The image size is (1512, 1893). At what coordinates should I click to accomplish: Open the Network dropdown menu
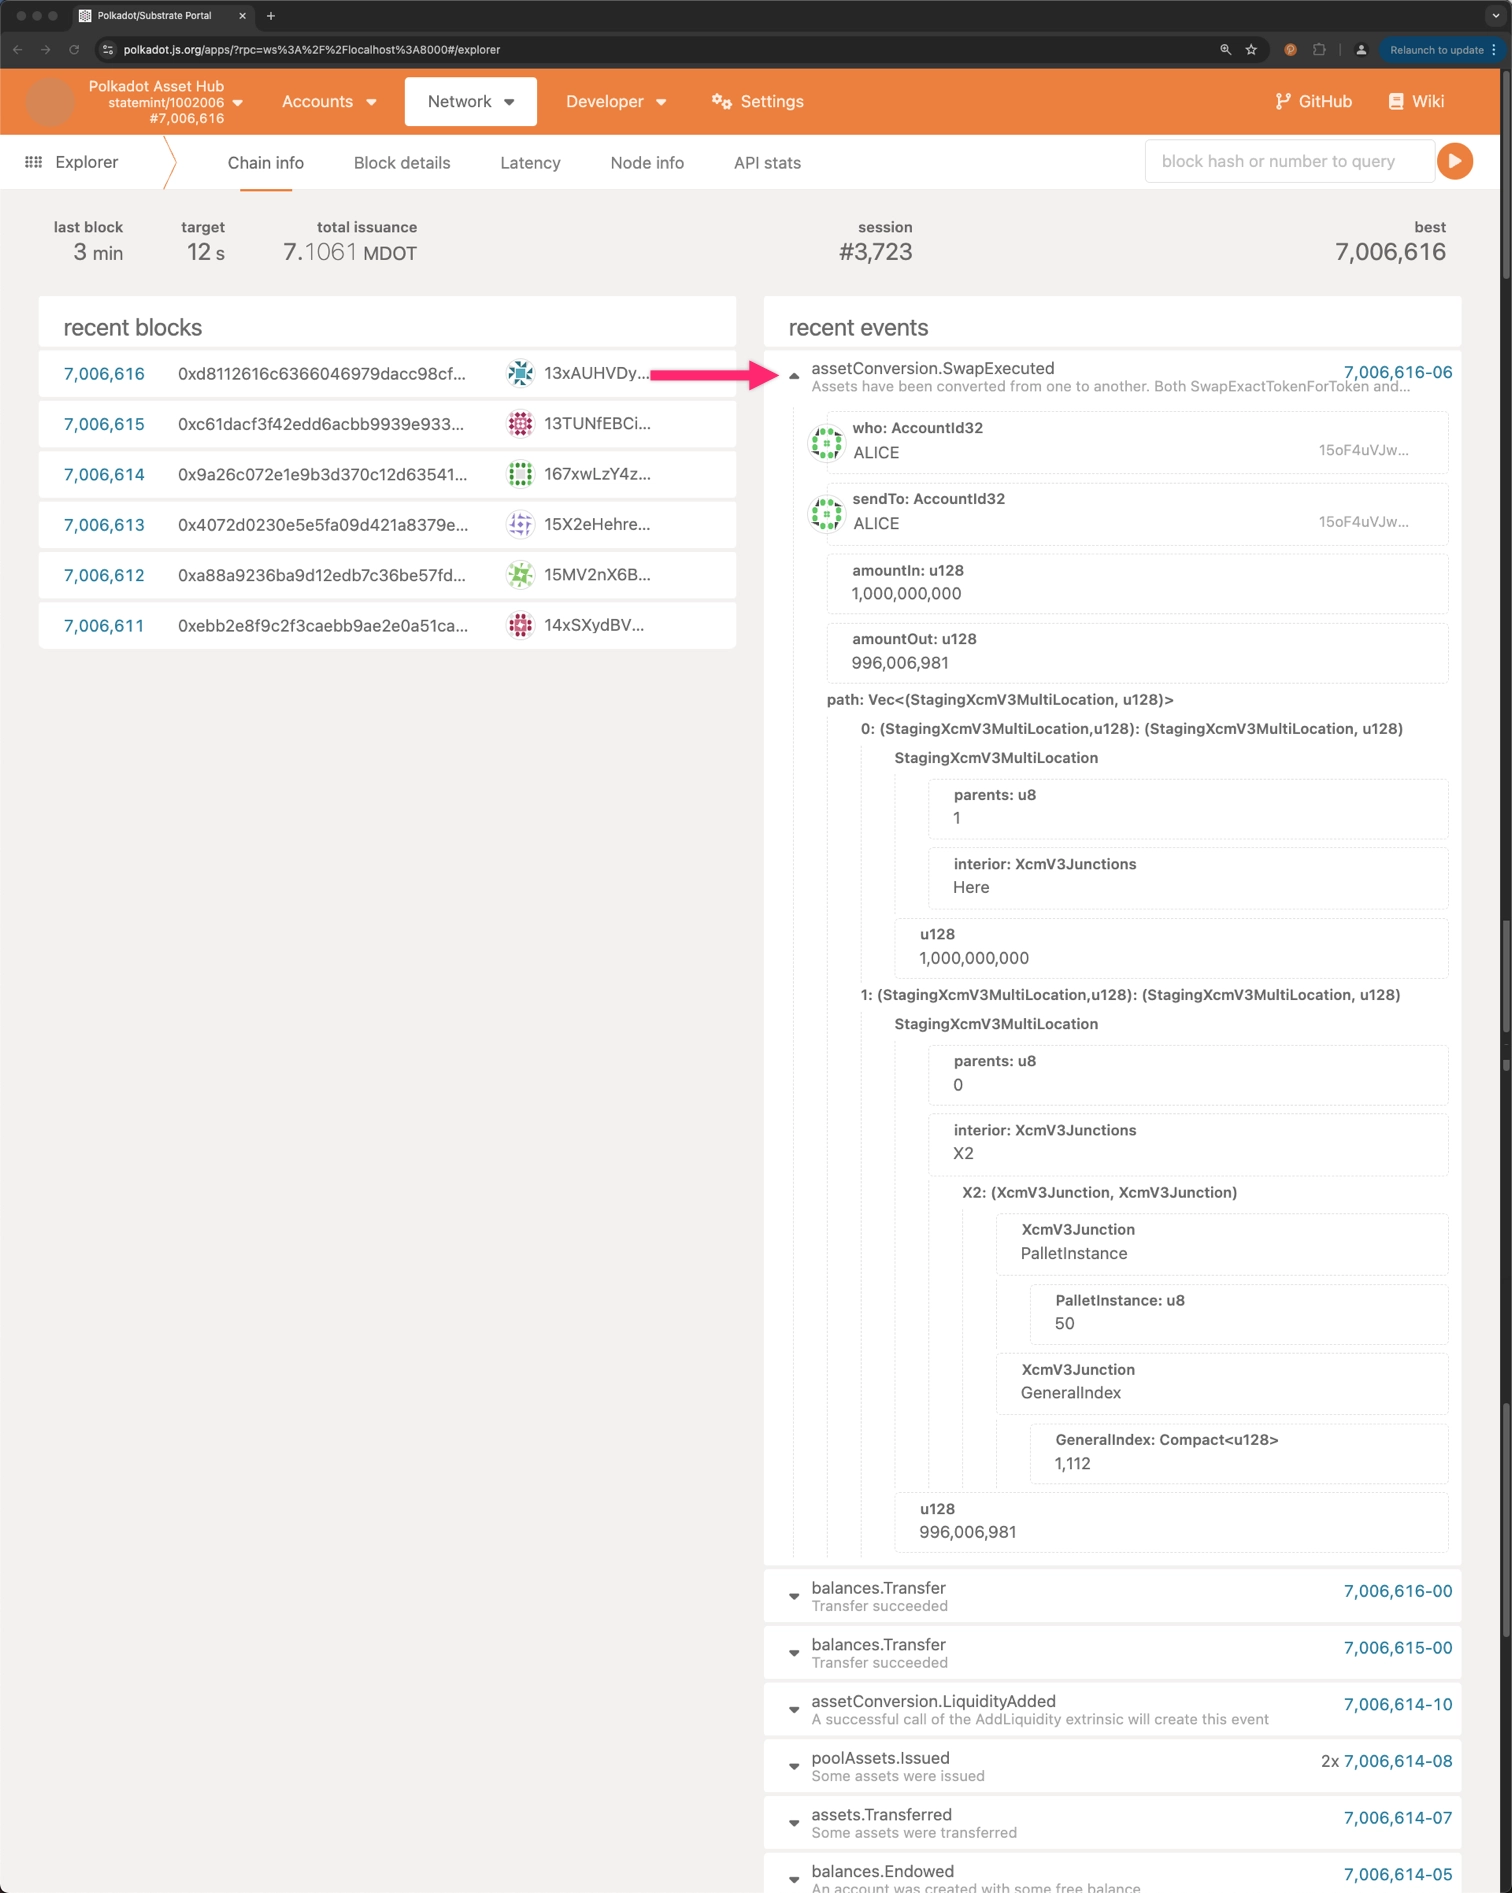[470, 101]
